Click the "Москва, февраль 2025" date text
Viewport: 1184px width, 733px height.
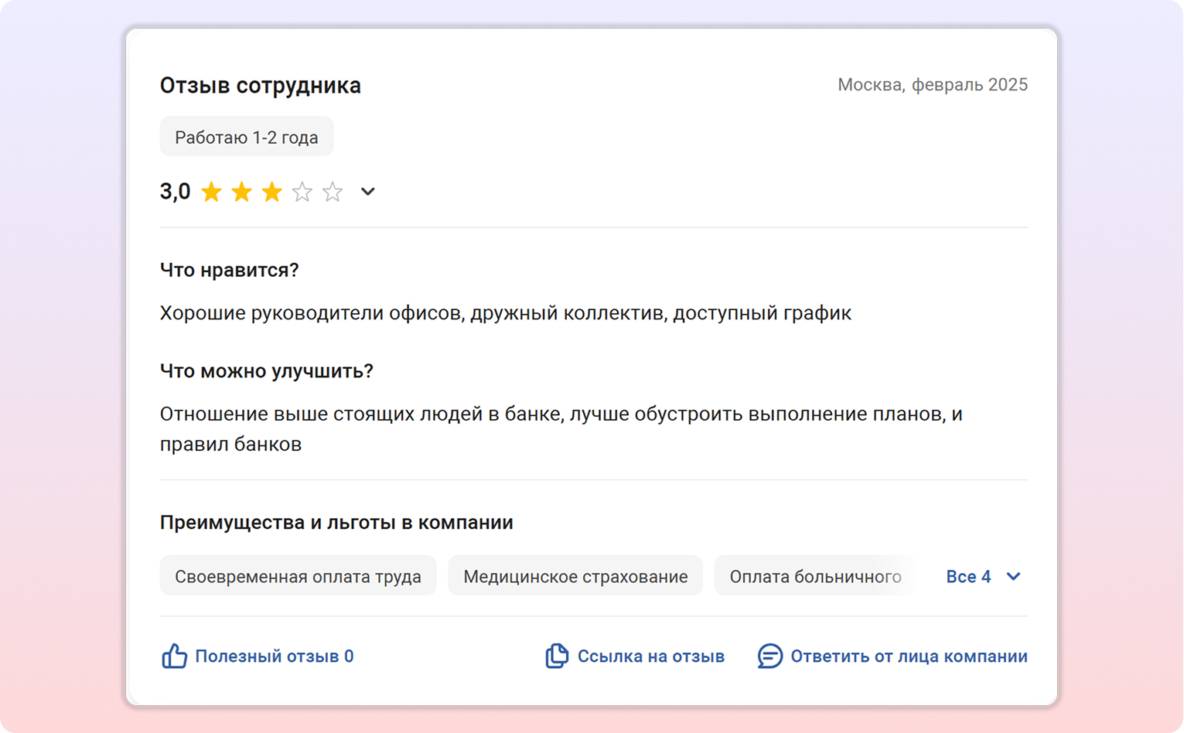[x=932, y=85]
